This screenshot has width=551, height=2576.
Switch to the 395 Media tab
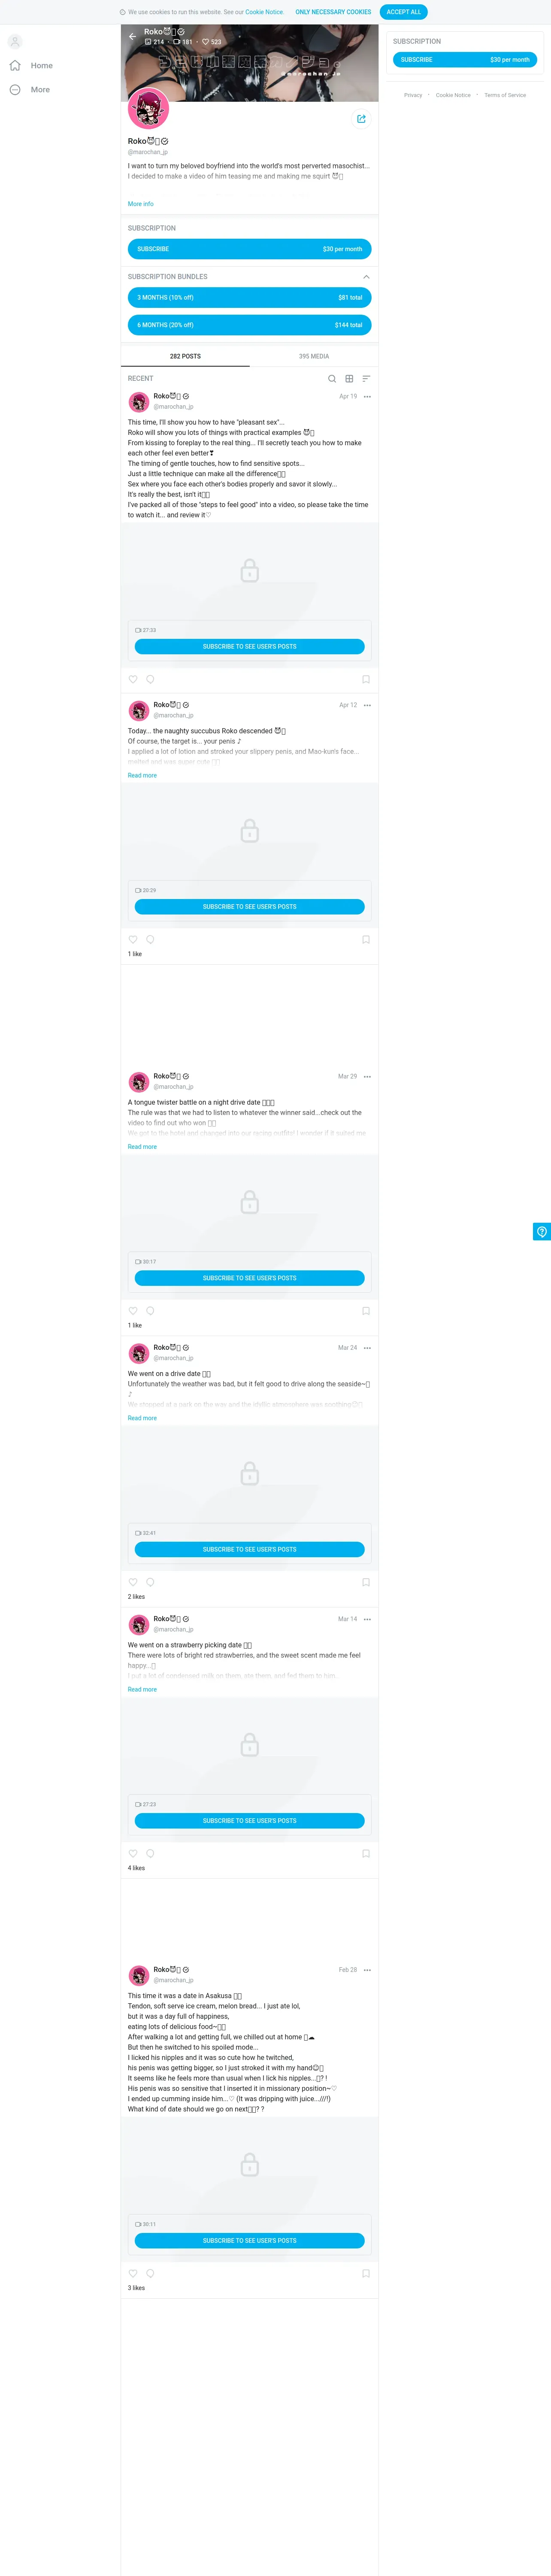[x=314, y=356]
